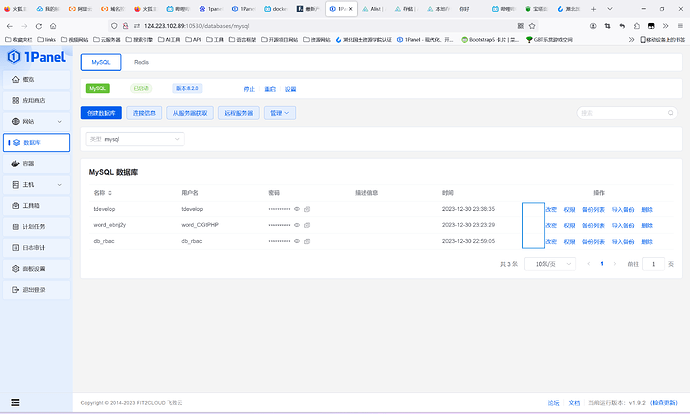The image size is (690, 414).
Task: List all browser tabs chevron
Action: coord(609,9)
